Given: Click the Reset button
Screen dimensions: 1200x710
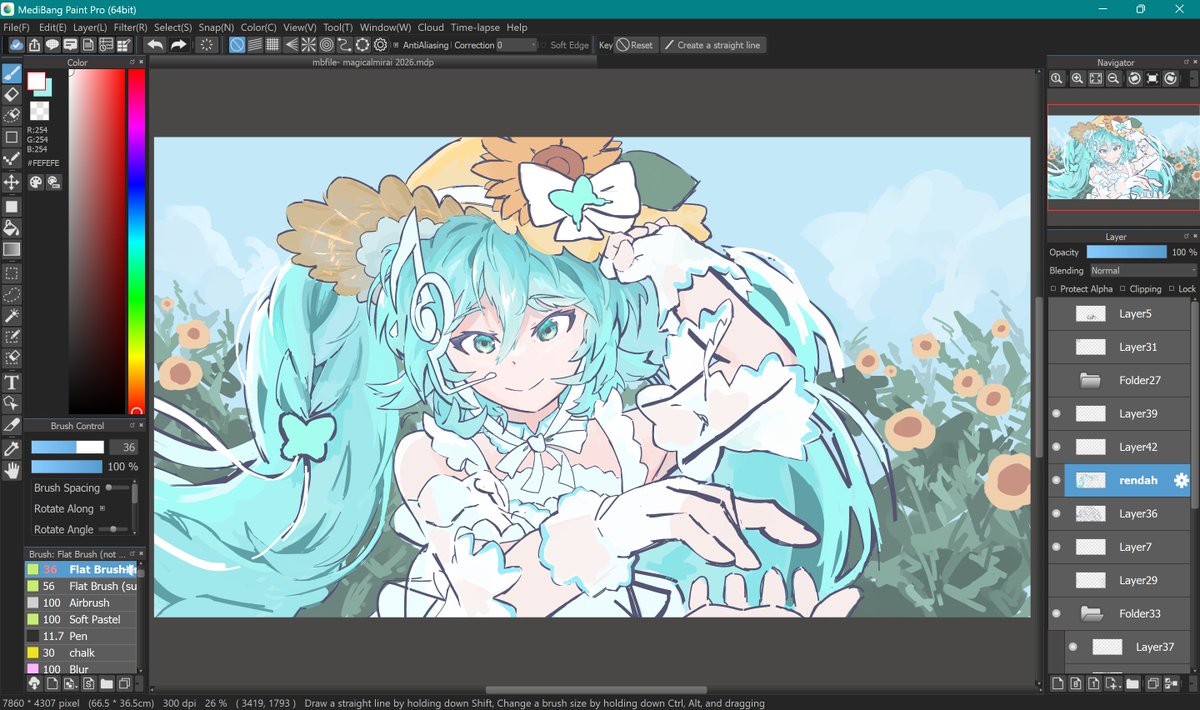Looking at the screenshot, I should tap(635, 45).
